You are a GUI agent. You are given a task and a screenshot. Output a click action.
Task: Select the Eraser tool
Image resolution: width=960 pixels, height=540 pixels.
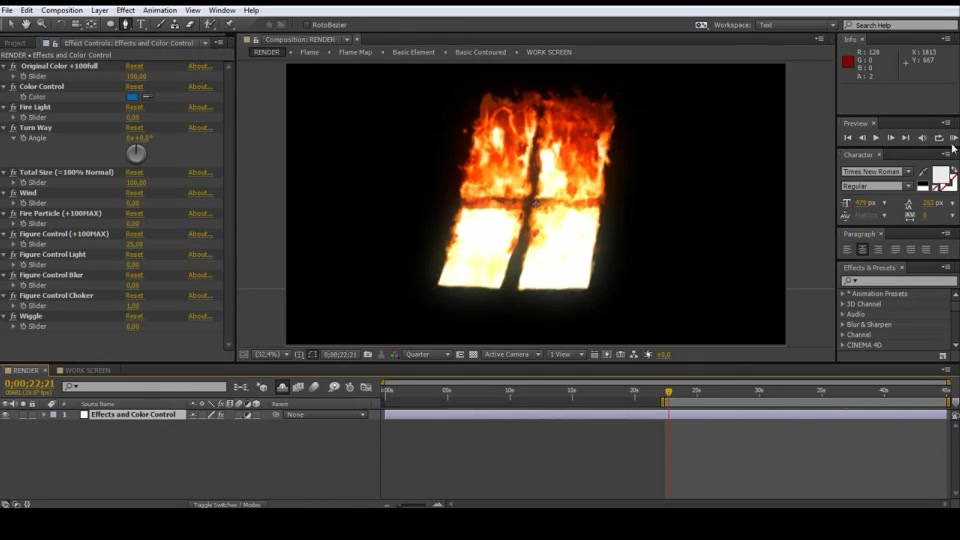(190, 24)
